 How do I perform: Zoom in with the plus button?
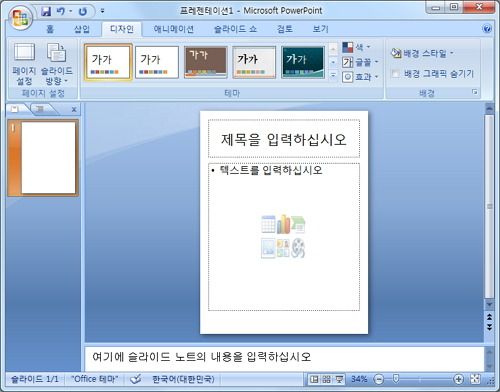(459, 379)
